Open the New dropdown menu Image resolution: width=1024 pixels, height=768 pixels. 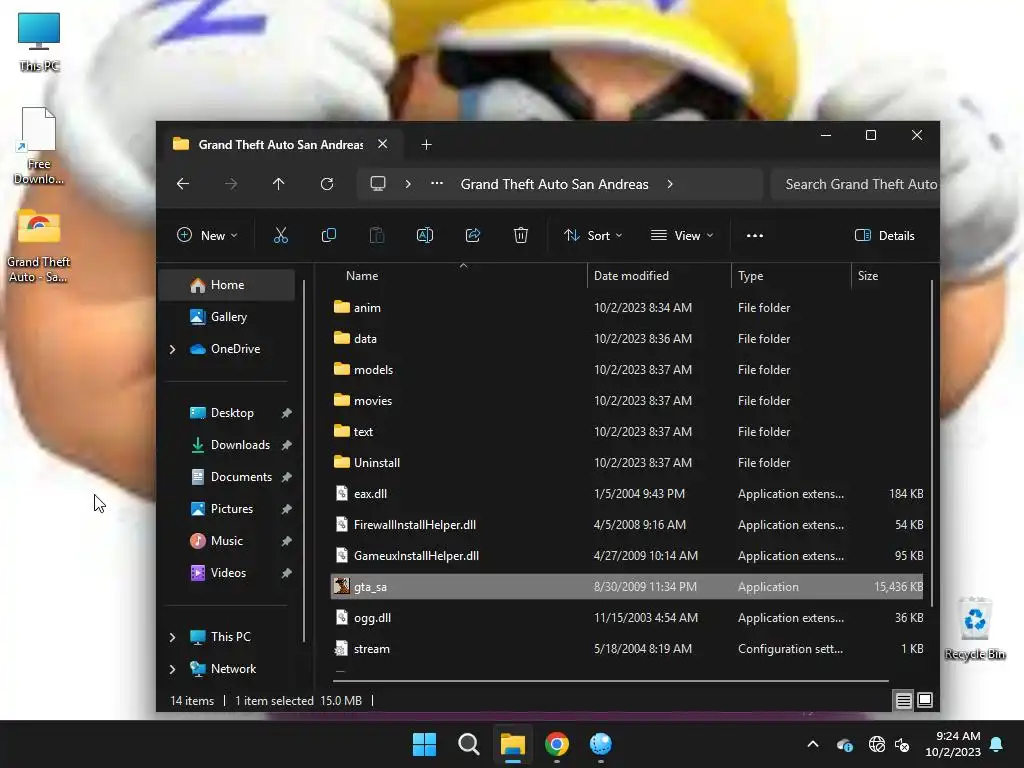[208, 236]
